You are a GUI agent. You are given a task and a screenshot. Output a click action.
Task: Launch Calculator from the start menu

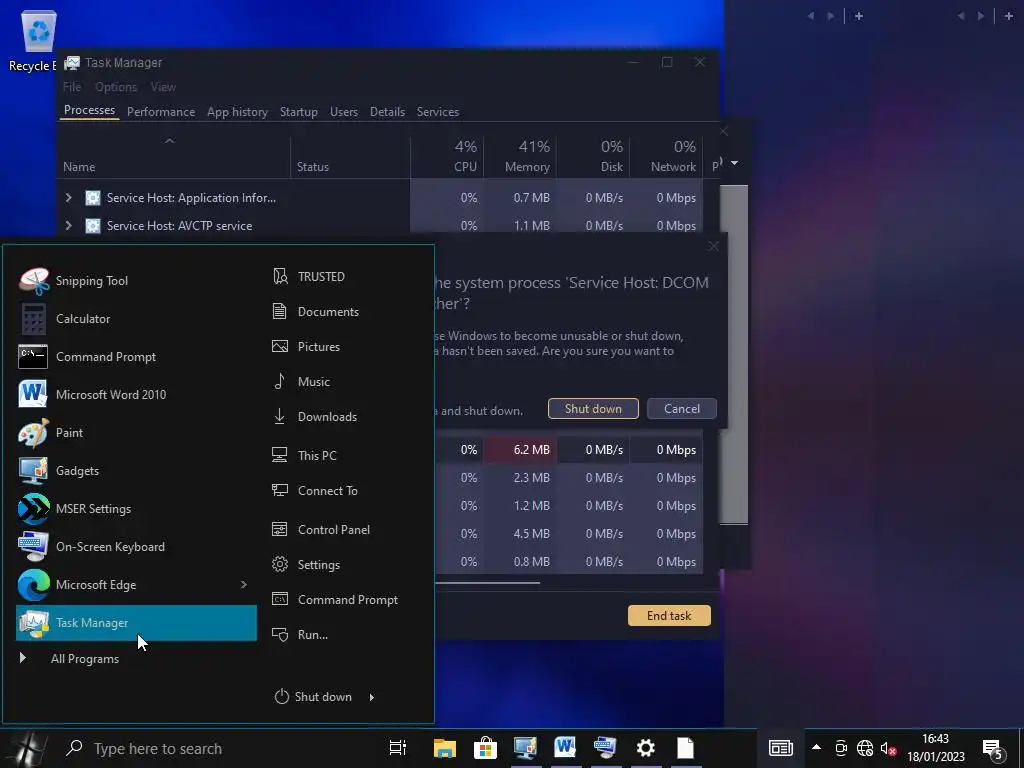tap(136, 319)
